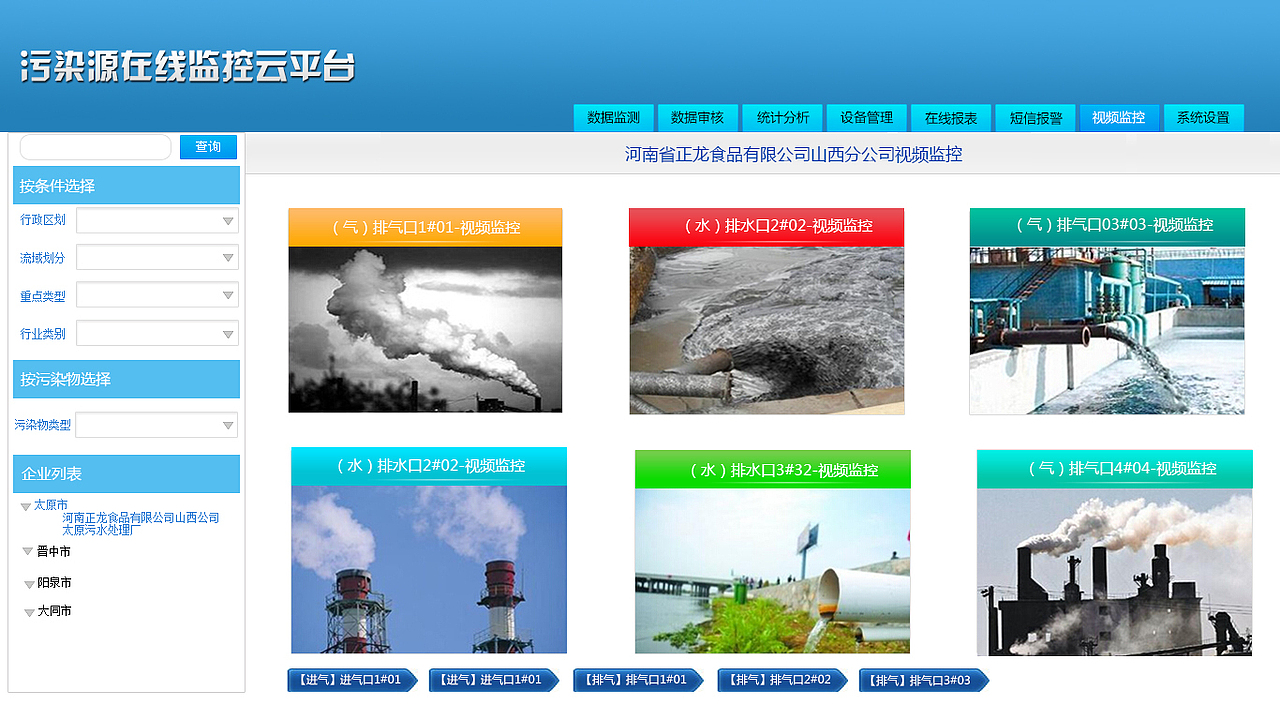This screenshot has height=720, width=1280.
Task: Expand the 行业类别 dropdown
Action: 157,333
